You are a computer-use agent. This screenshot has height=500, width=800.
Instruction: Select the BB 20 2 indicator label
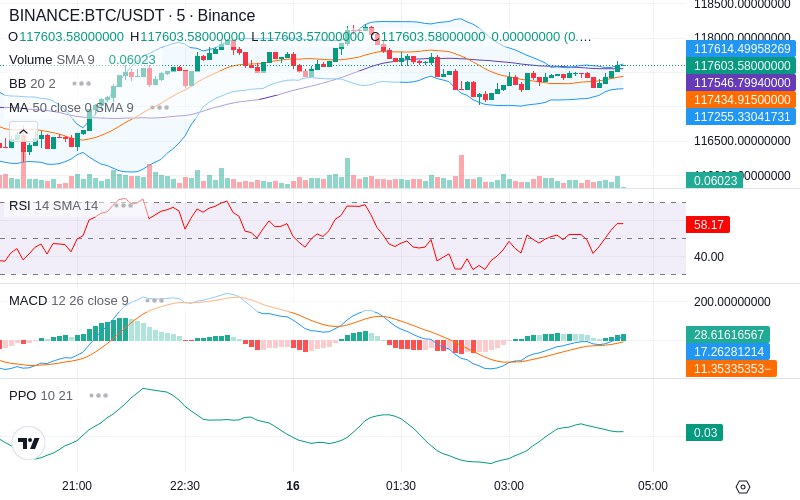point(32,83)
